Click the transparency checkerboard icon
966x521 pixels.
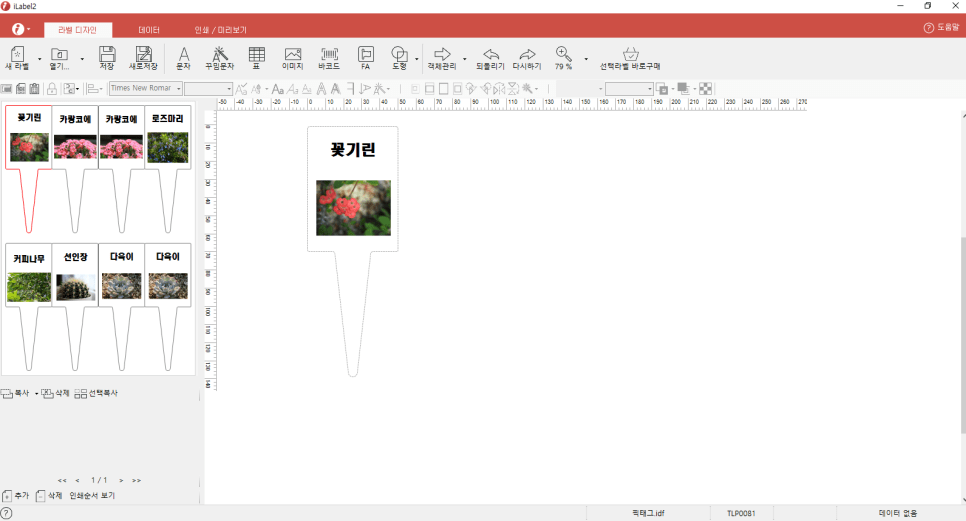coord(705,89)
